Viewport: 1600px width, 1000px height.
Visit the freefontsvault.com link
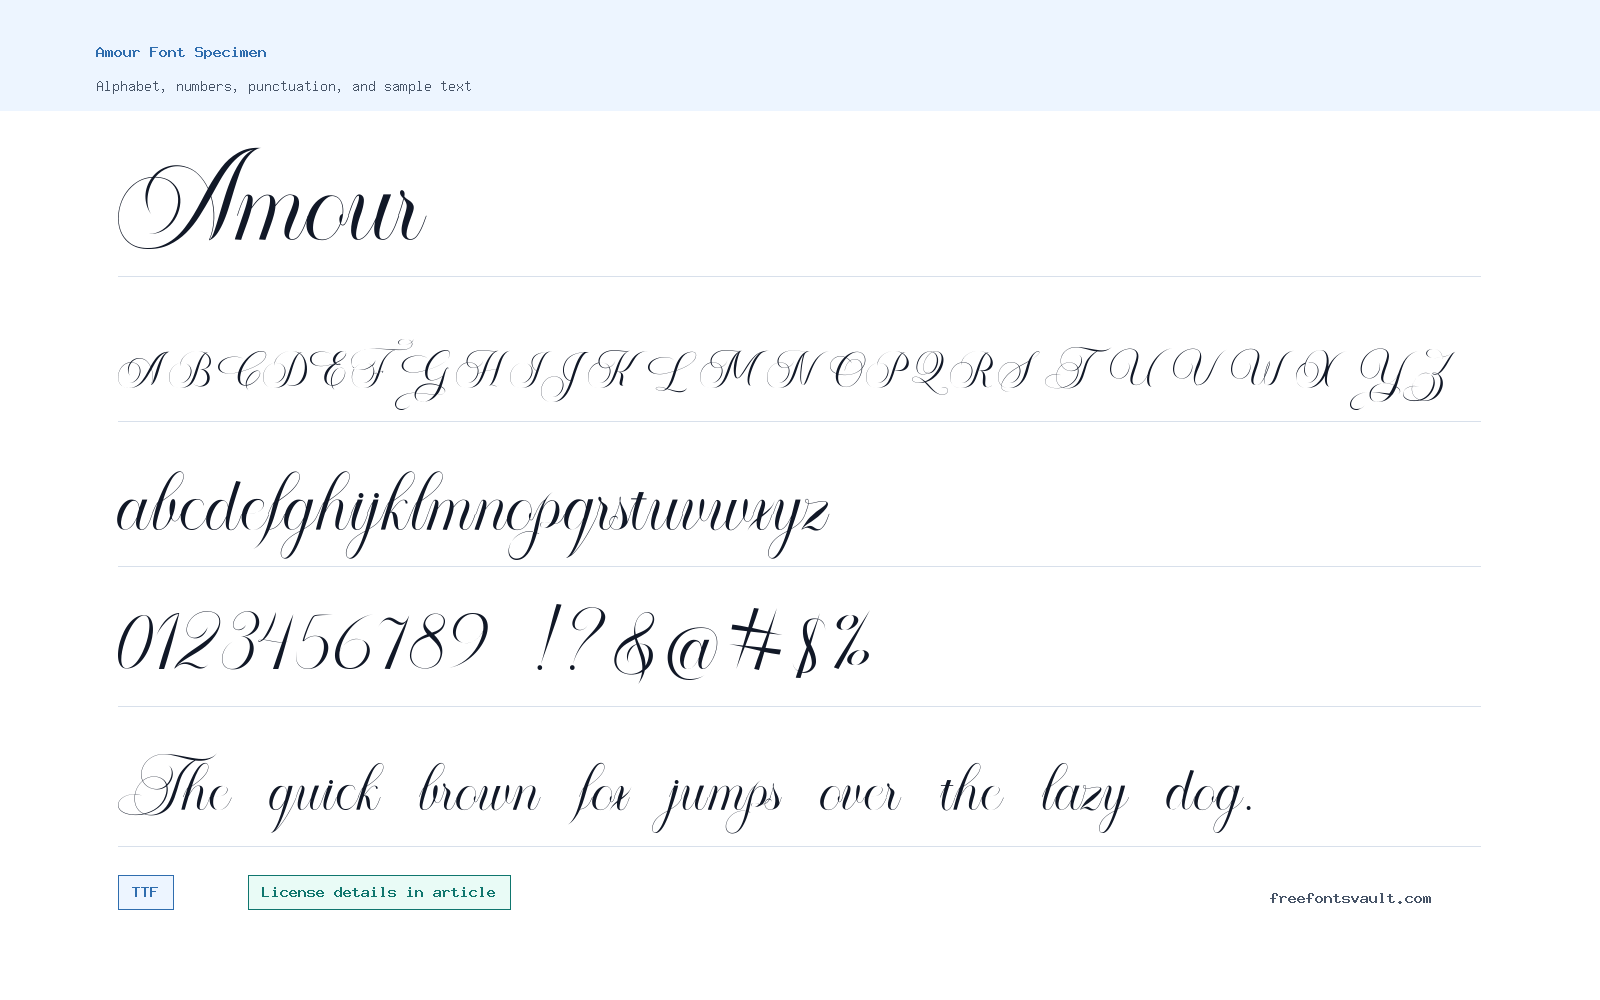[x=1350, y=898]
